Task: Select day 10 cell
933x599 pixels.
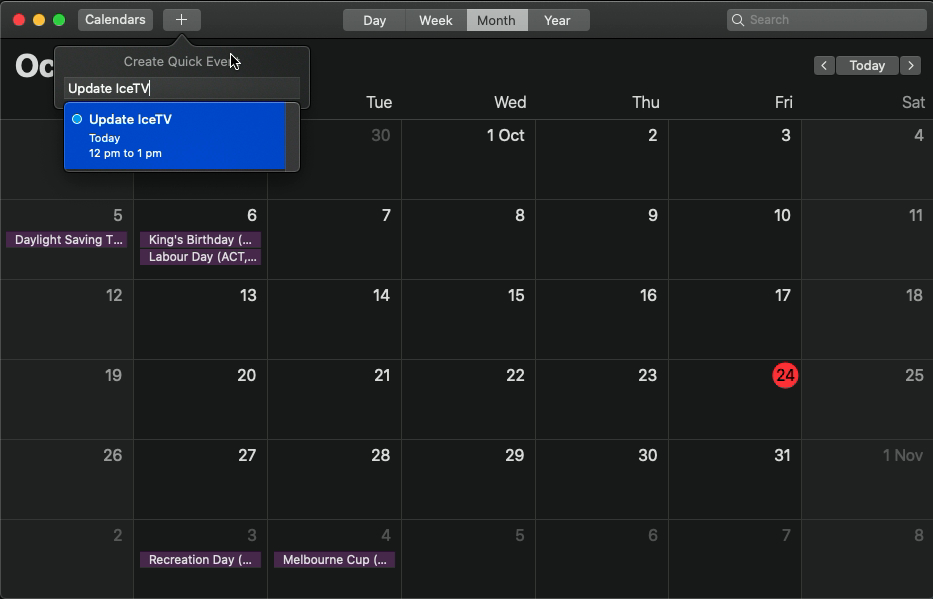Action: 735,240
